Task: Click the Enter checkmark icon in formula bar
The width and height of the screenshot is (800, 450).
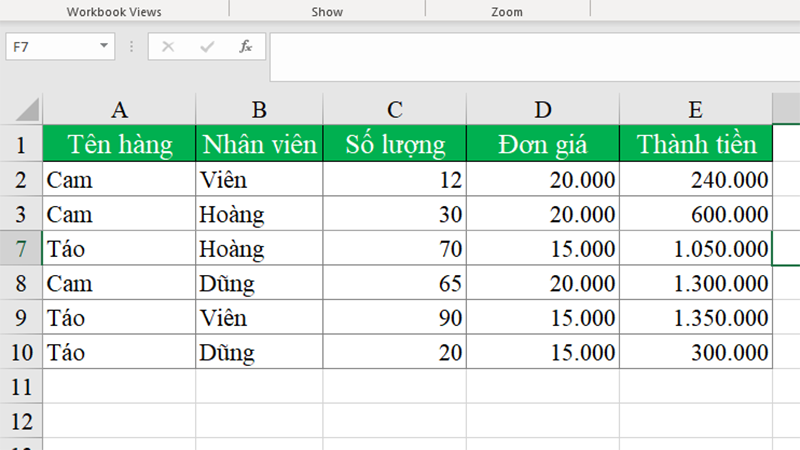Action: click(x=207, y=46)
